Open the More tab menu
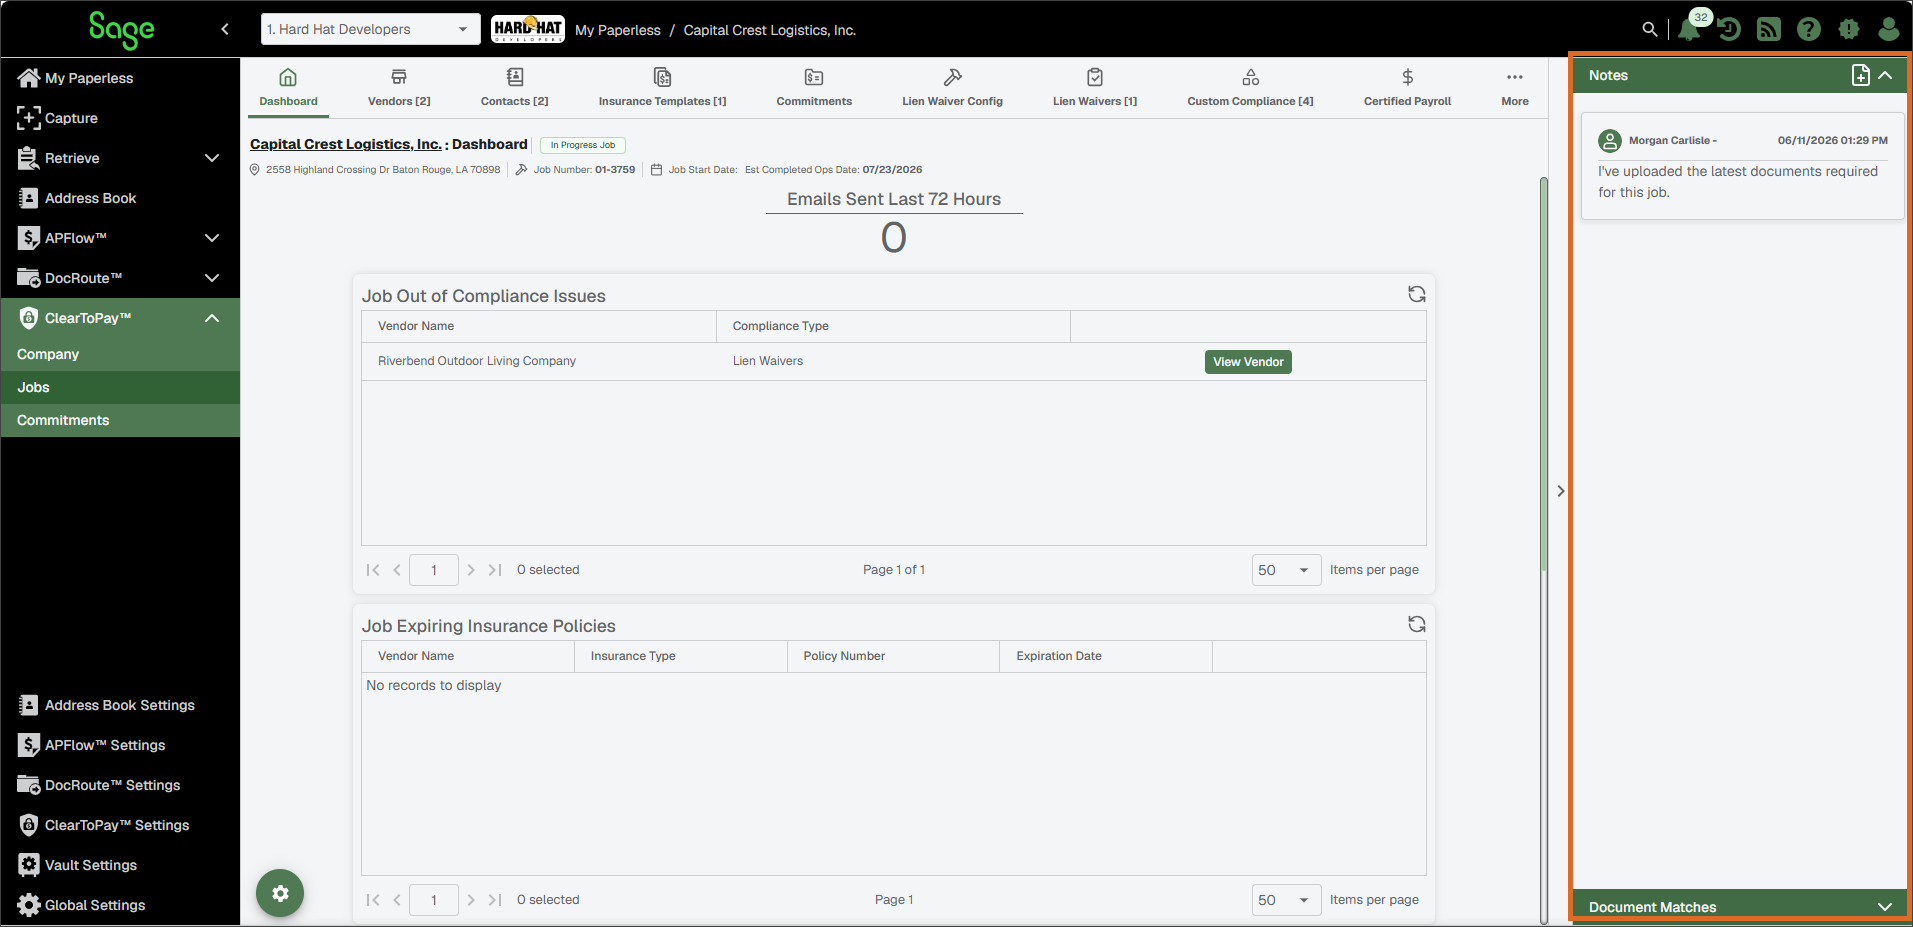 (x=1515, y=88)
